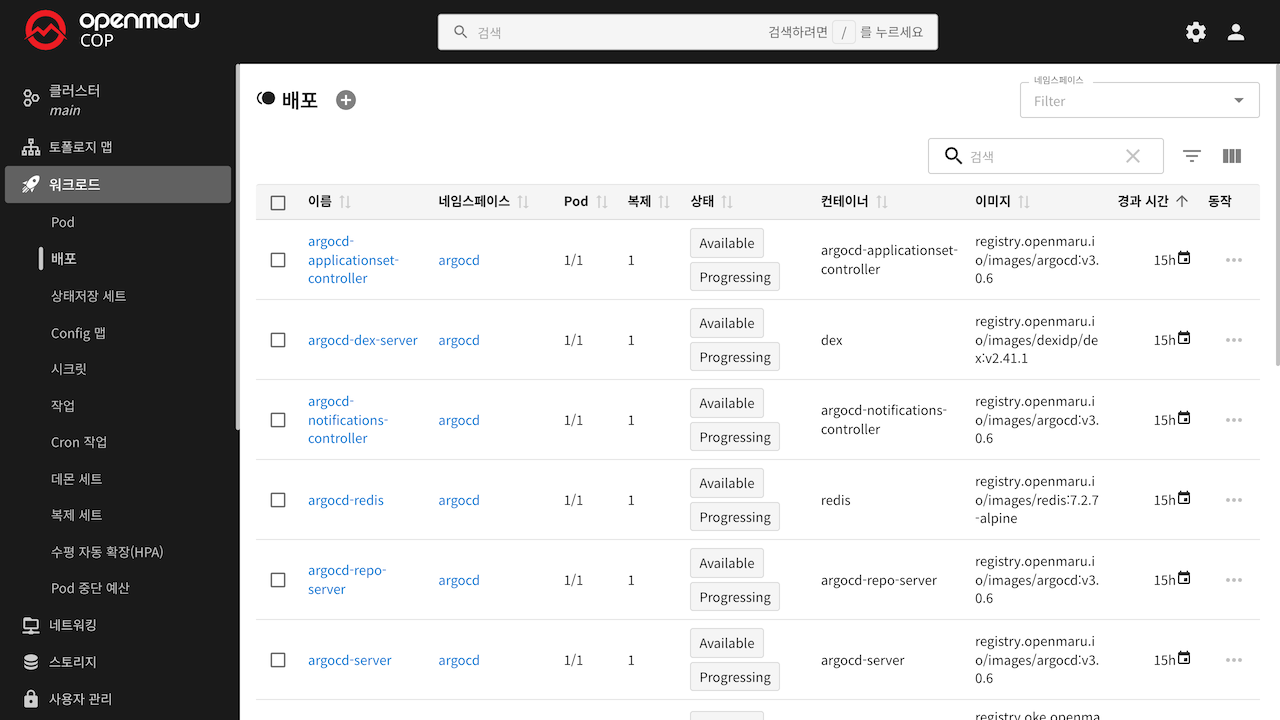Open the settings gear icon
1280x720 pixels.
(x=1195, y=32)
